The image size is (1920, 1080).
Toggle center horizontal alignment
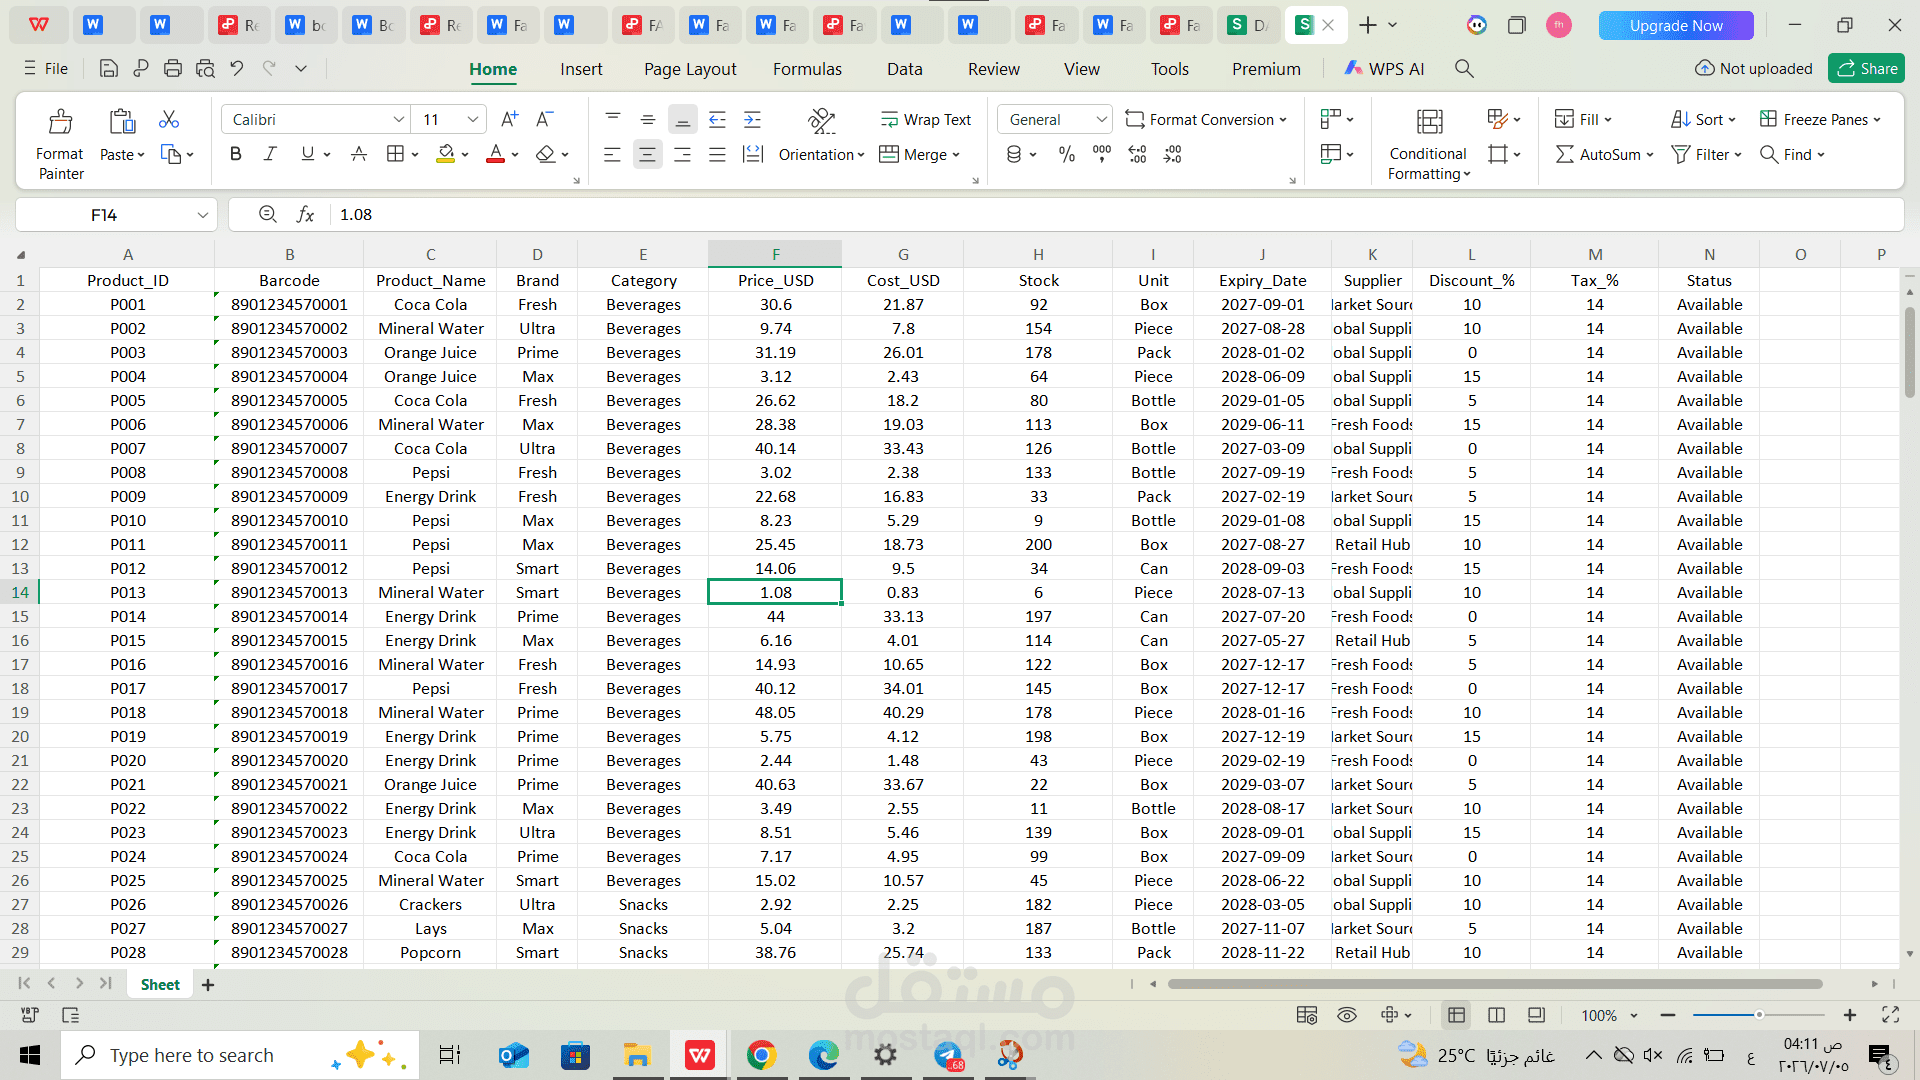[x=647, y=154]
